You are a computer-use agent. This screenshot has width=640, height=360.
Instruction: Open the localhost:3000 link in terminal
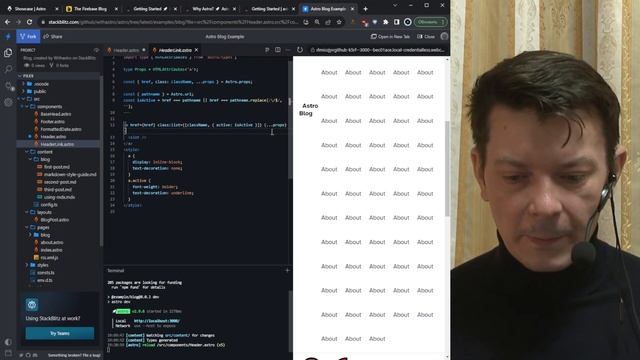(x=157, y=321)
